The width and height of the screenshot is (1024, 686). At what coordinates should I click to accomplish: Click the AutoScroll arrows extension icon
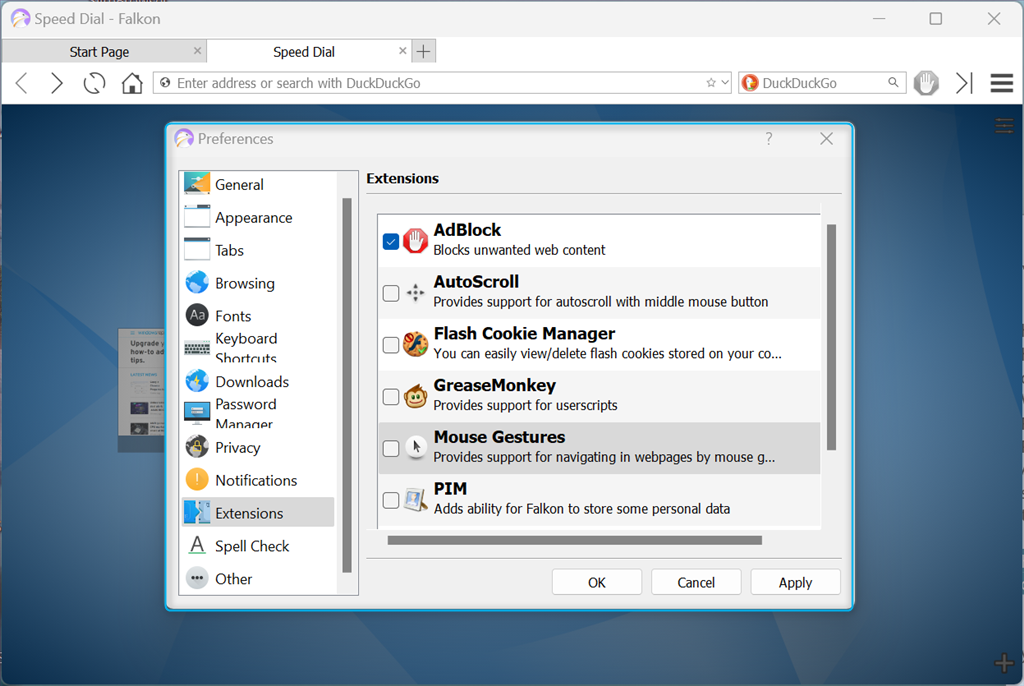[x=415, y=293]
